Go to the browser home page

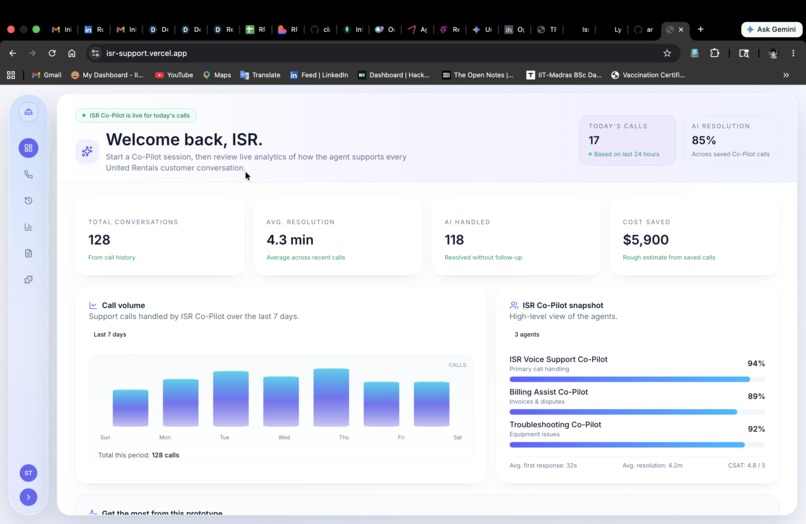click(71, 53)
